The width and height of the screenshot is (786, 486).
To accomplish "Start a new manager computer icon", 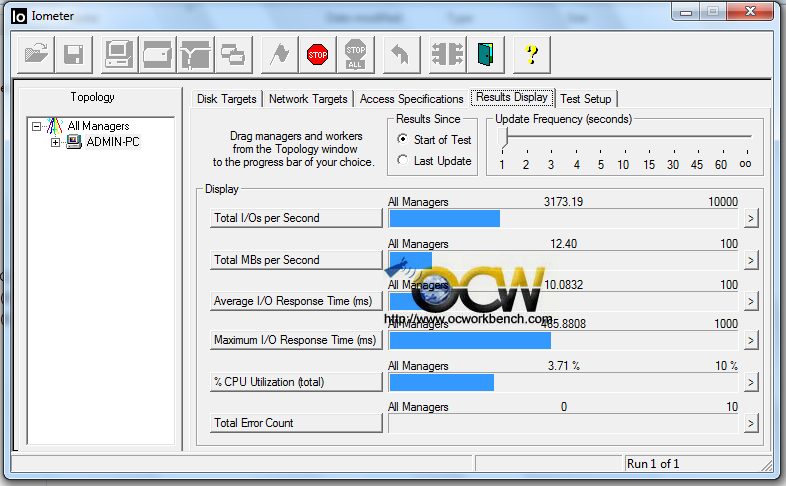I will [119, 54].
